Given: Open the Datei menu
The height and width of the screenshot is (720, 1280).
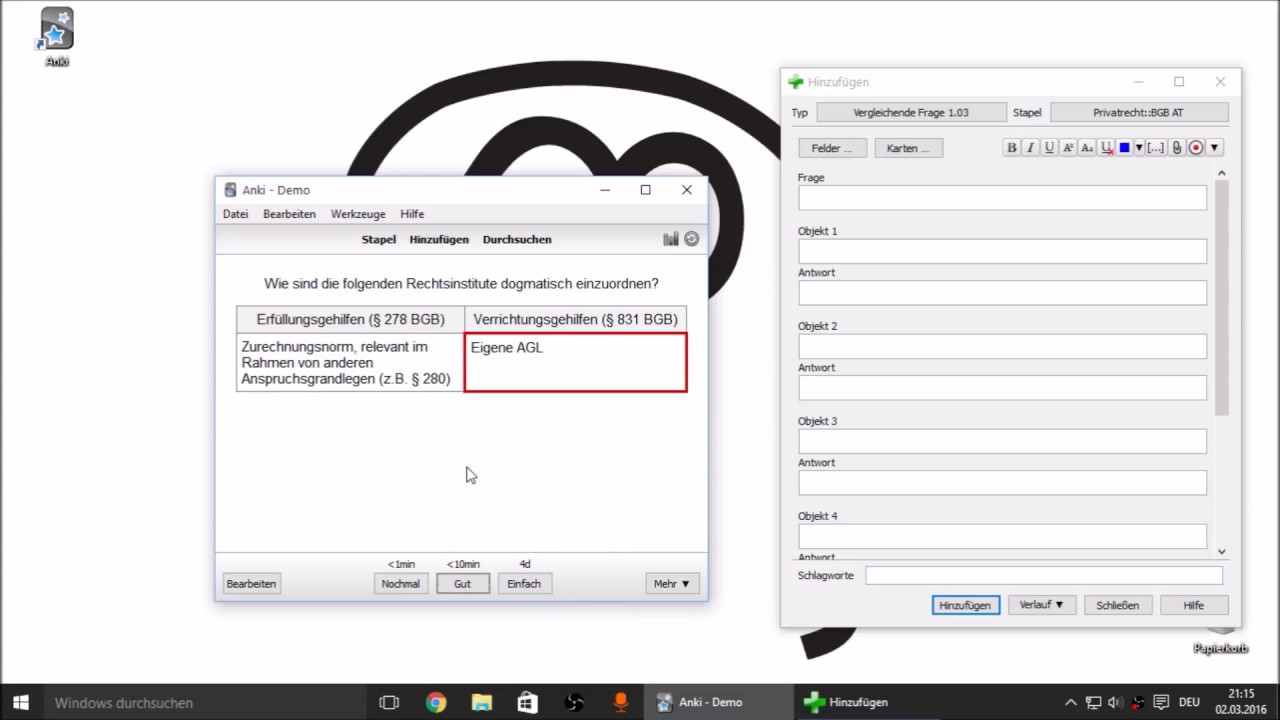Looking at the screenshot, I should (236, 214).
